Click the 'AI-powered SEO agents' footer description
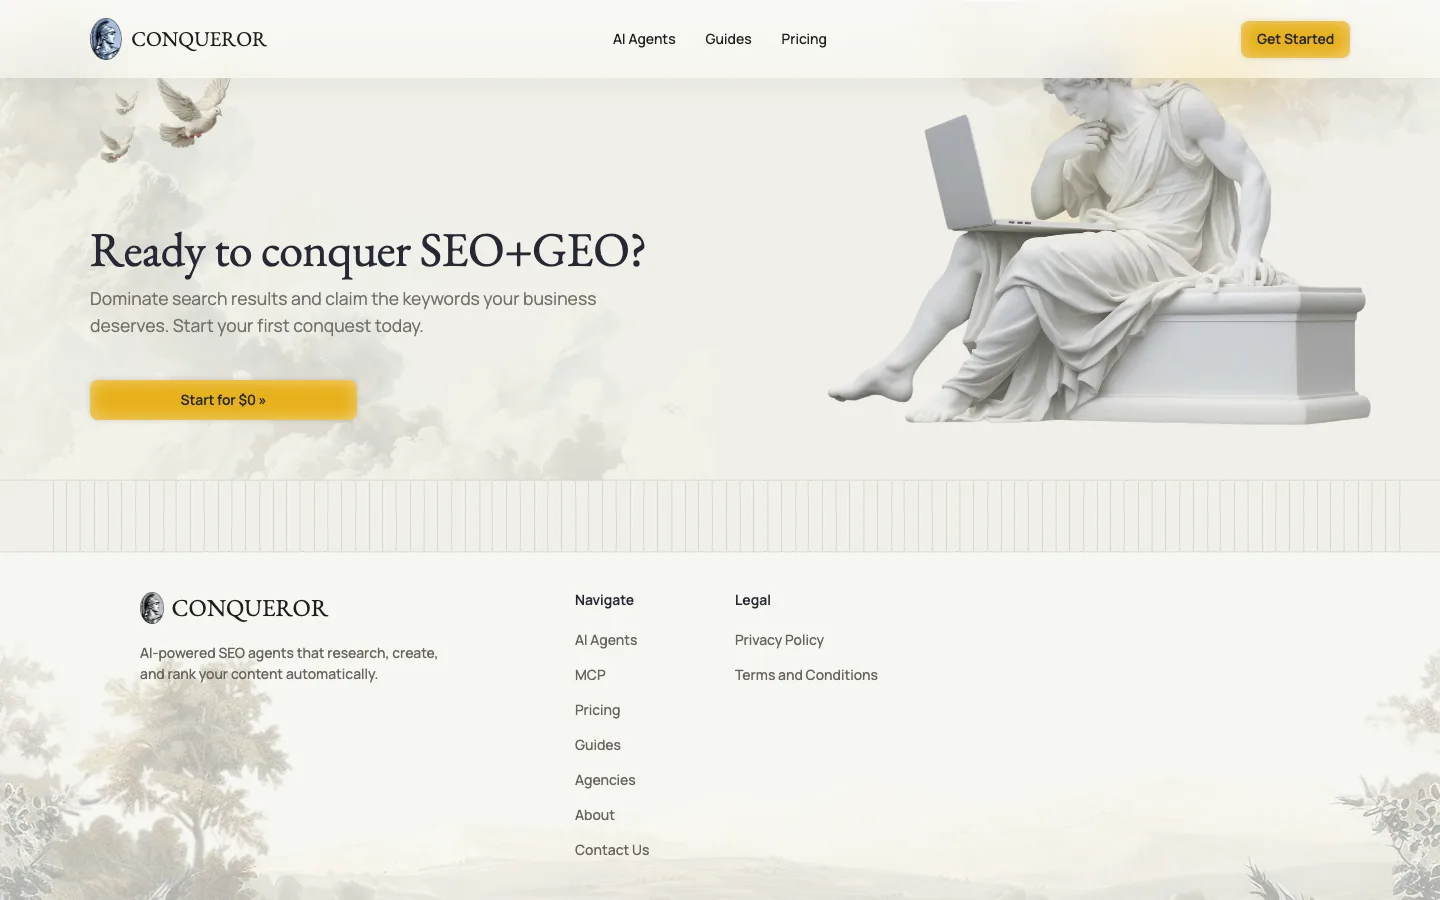 (289, 663)
